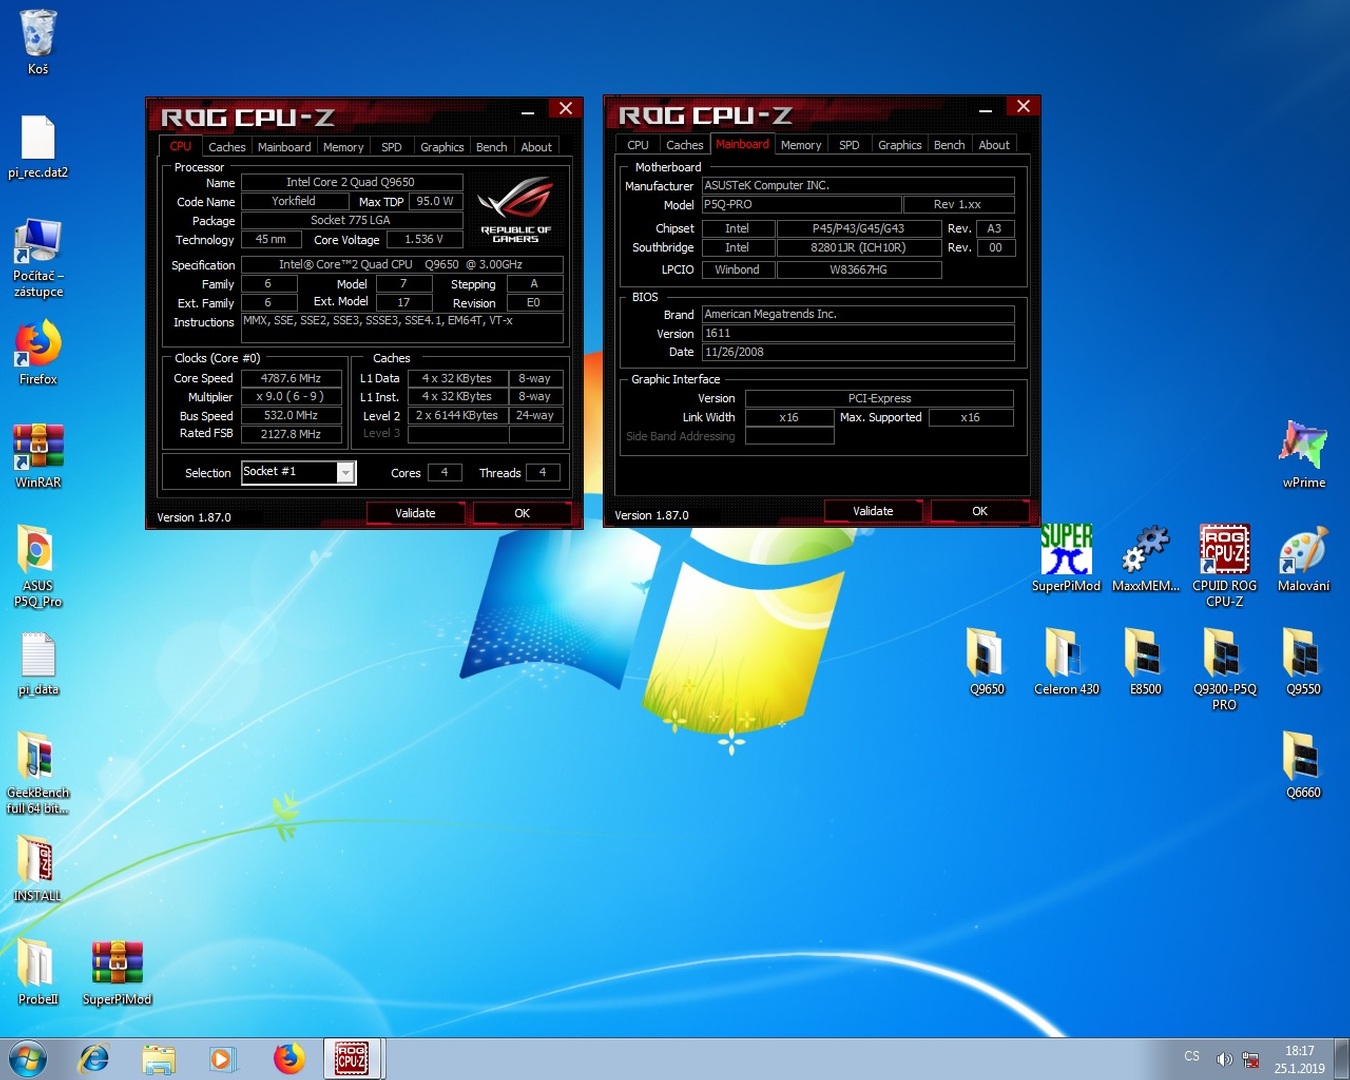The height and width of the screenshot is (1080, 1350).
Task: Open the E8500 folder
Action: (1145, 662)
